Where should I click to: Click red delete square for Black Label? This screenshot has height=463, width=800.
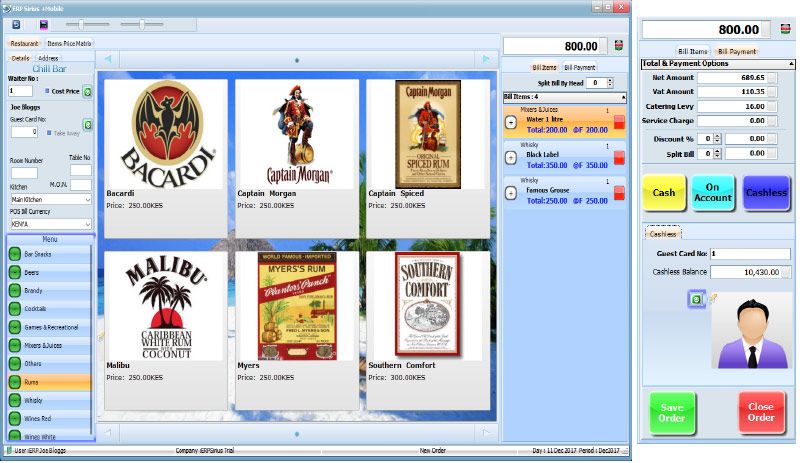pyautogui.click(x=619, y=158)
